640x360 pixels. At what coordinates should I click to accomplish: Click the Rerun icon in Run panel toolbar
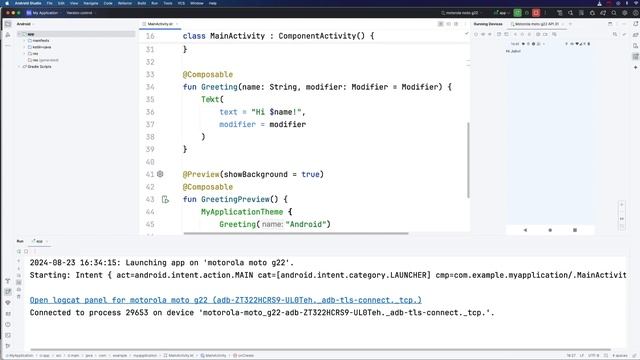tap(19, 251)
